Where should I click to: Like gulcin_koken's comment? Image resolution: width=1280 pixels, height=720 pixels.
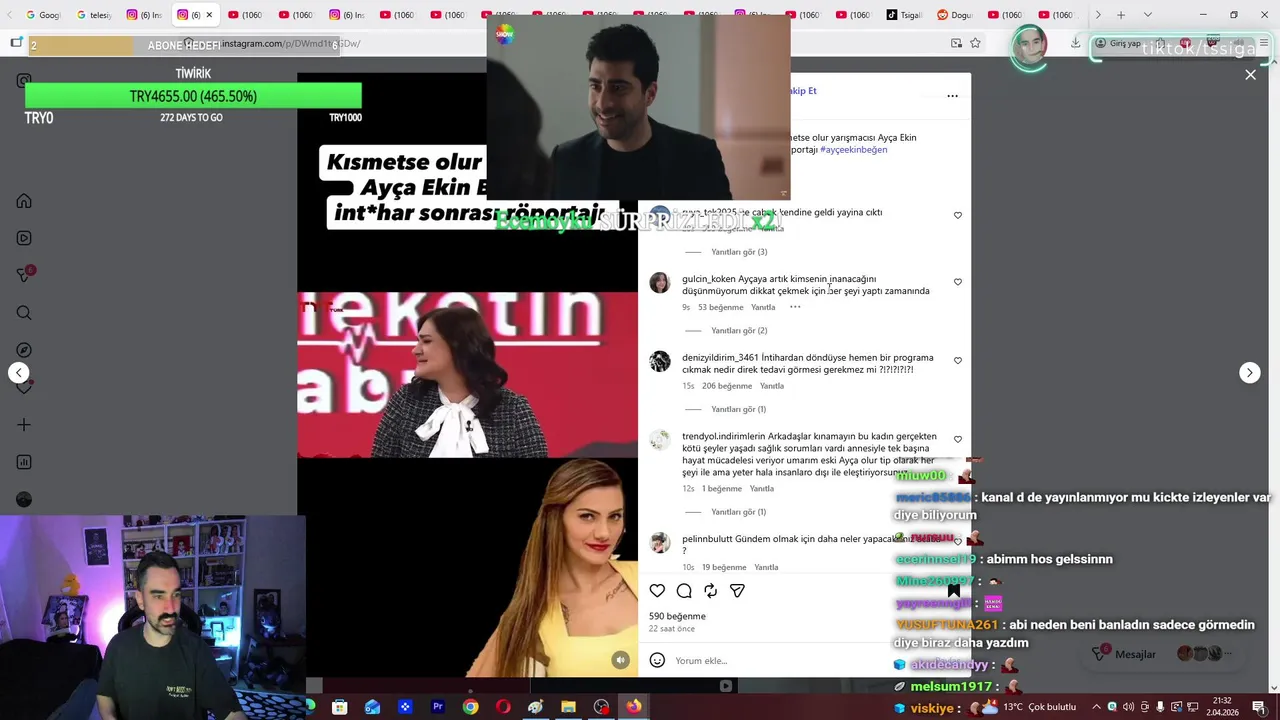pos(957,282)
